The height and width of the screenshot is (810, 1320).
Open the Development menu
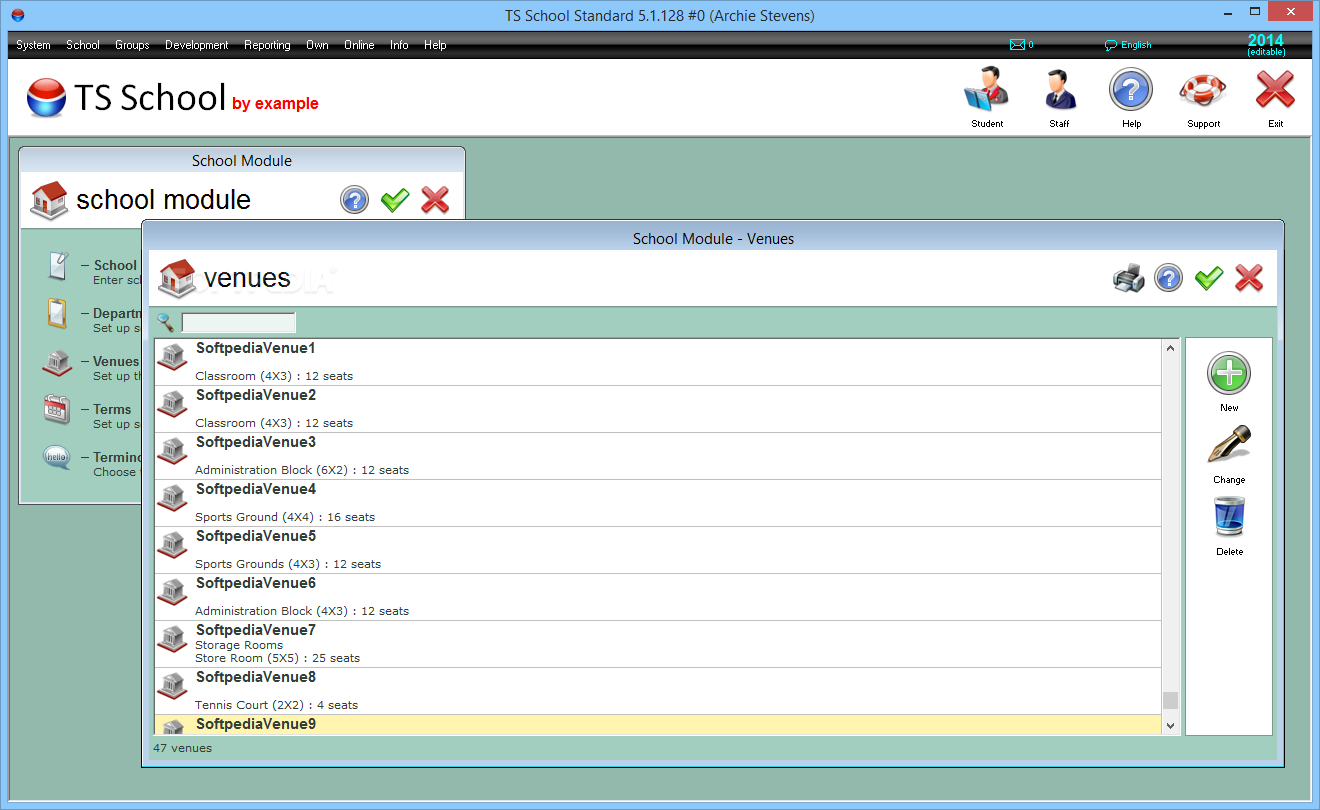[197, 45]
